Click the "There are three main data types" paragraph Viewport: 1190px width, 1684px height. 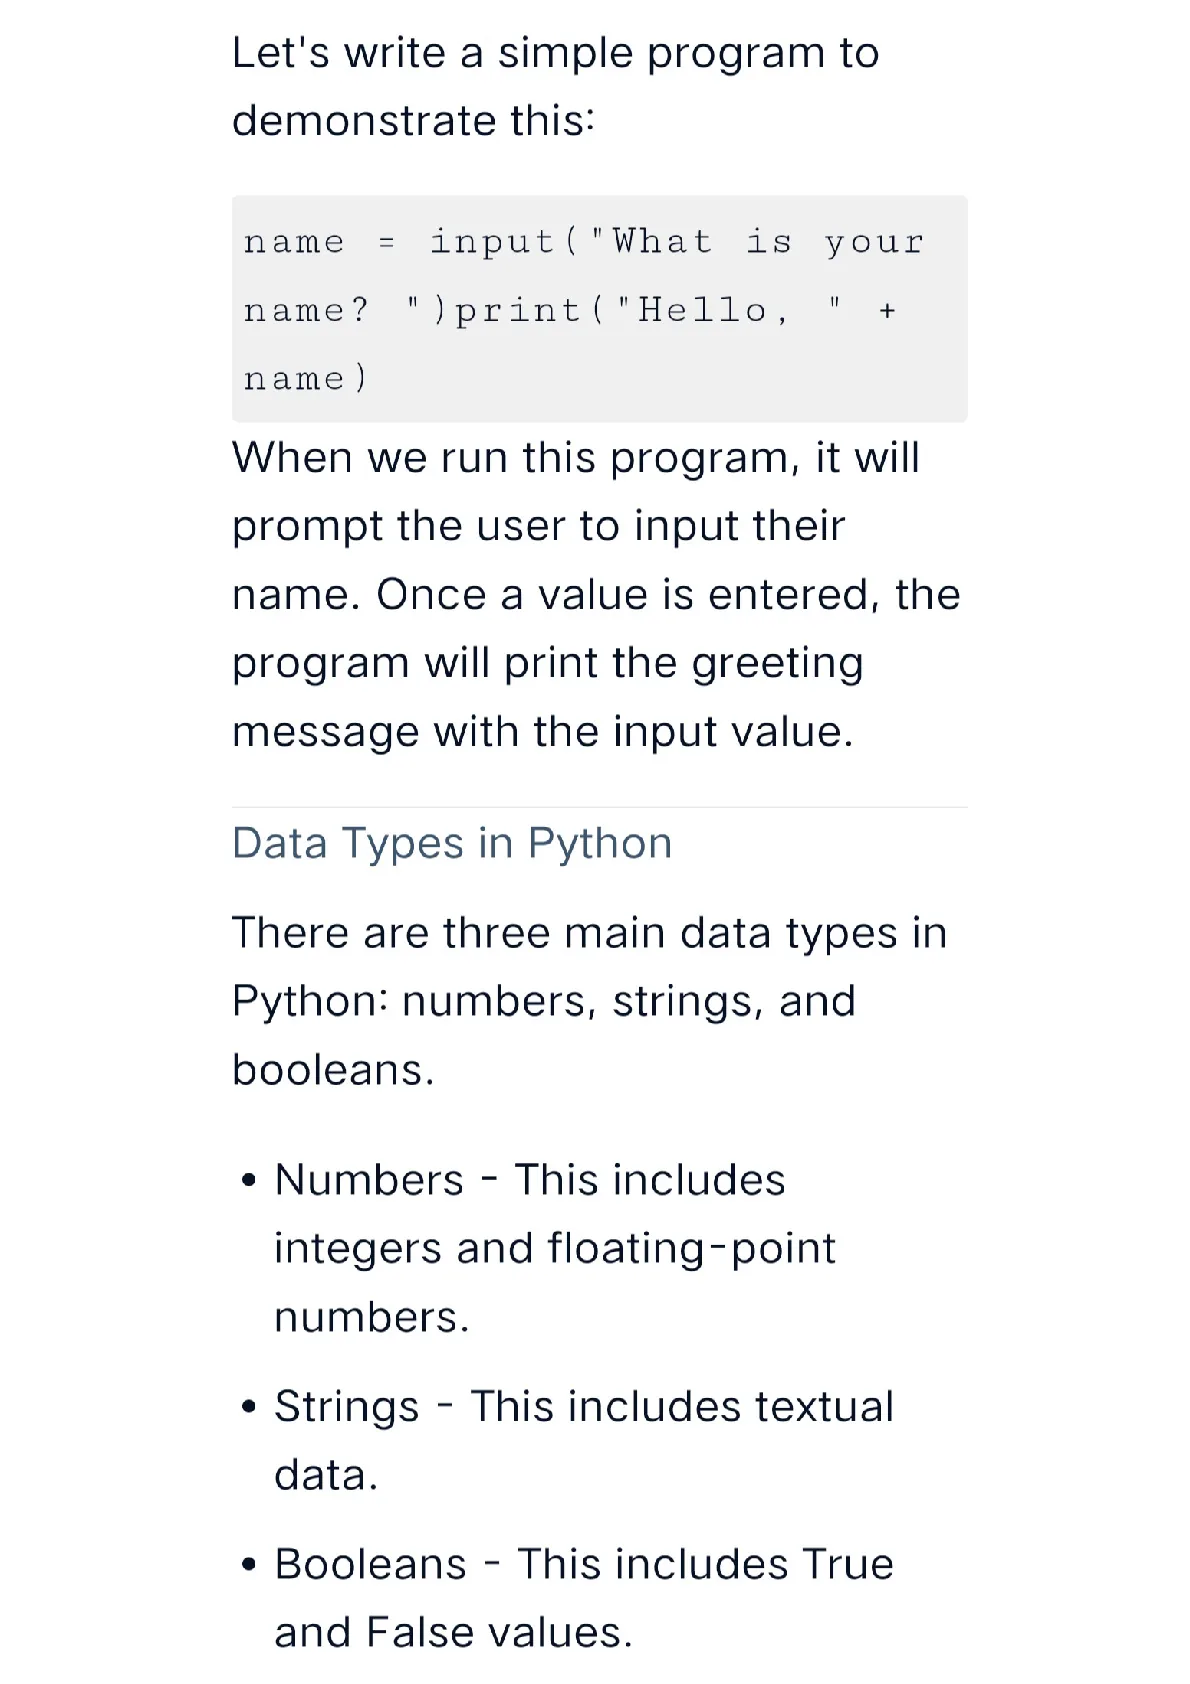[590, 1001]
